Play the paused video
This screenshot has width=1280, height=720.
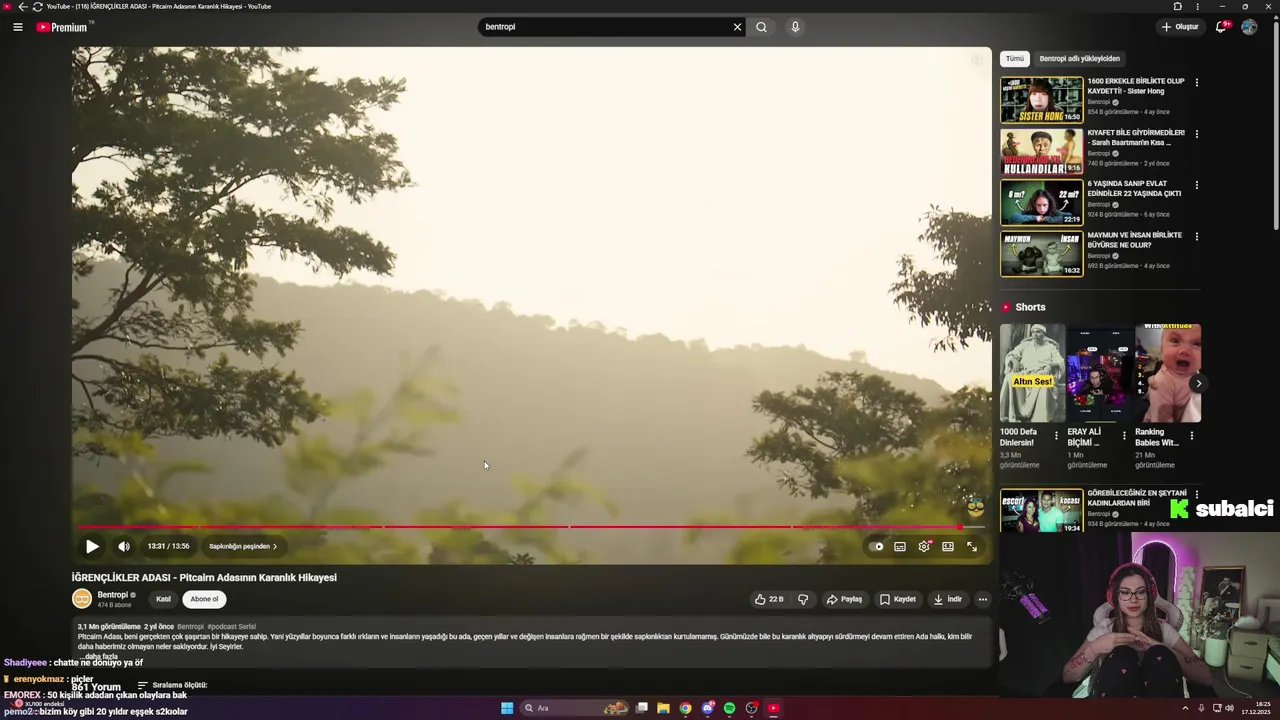tap(92, 546)
